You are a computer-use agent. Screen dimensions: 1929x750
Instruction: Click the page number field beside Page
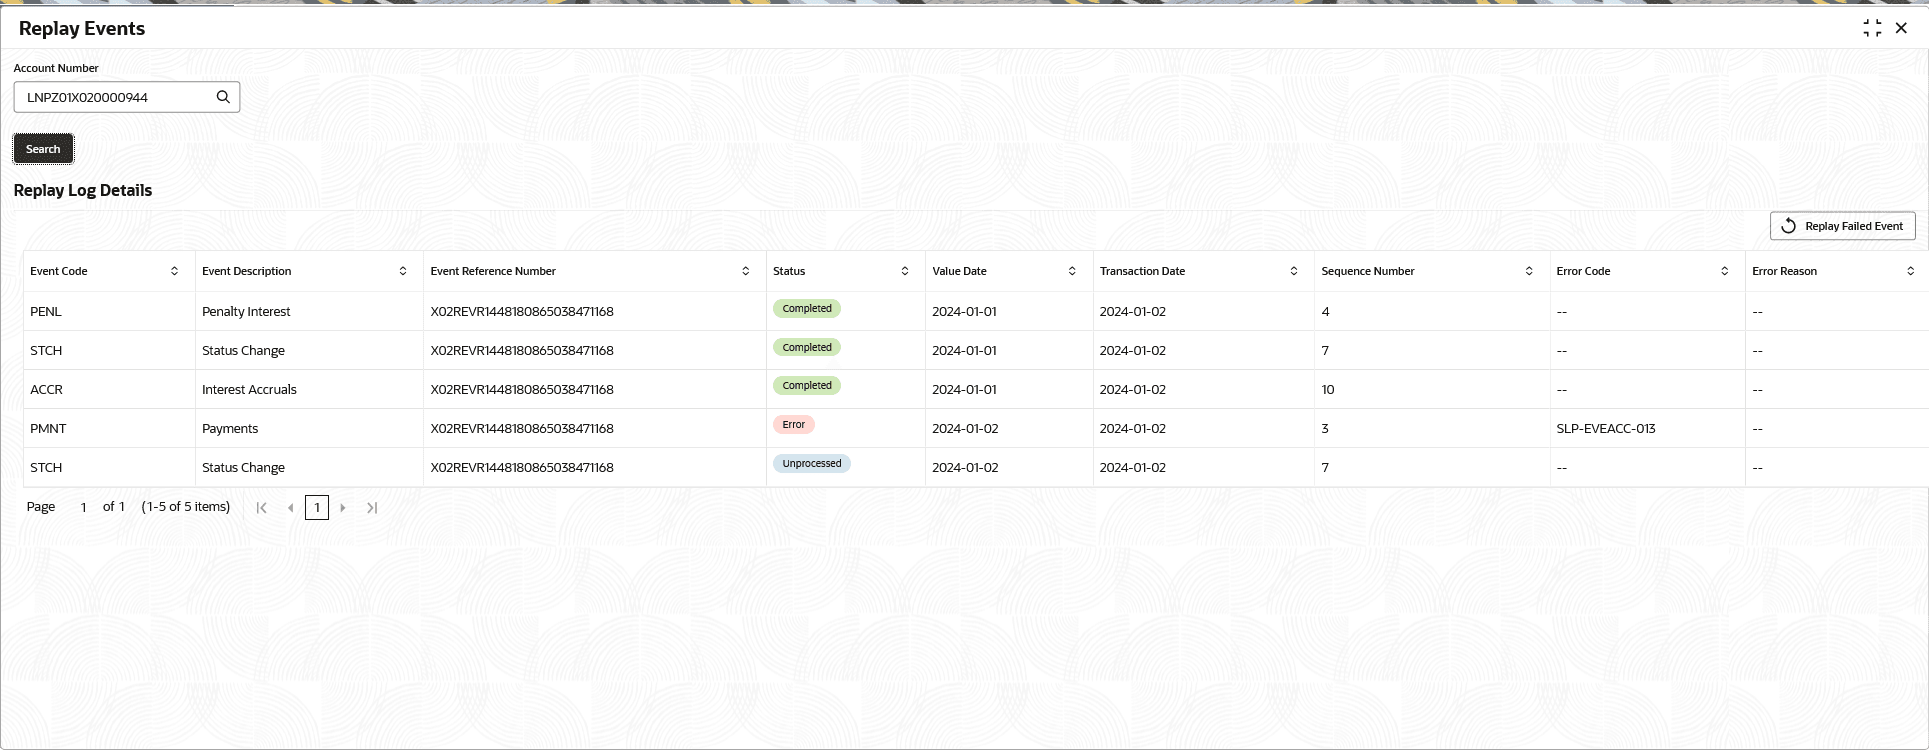pyautogui.click(x=83, y=507)
